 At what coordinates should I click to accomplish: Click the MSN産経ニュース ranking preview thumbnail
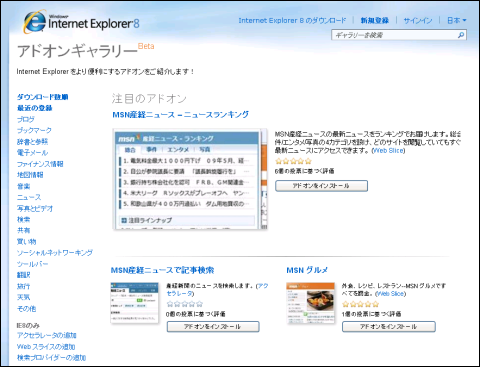[190, 179]
